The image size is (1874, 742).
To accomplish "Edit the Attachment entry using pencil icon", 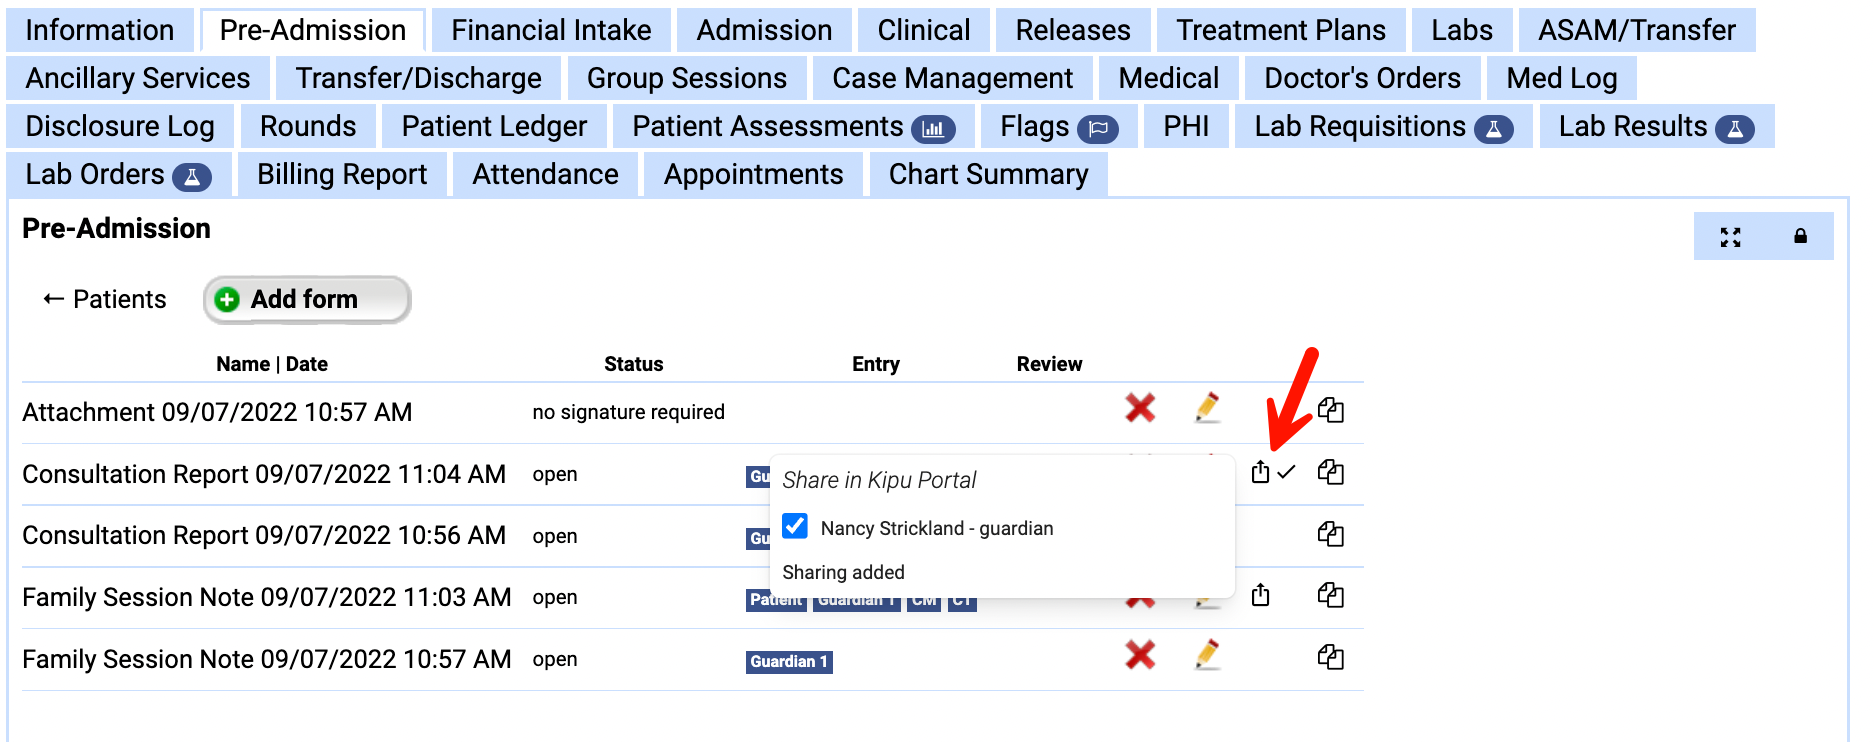I will pyautogui.click(x=1207, y=408).
